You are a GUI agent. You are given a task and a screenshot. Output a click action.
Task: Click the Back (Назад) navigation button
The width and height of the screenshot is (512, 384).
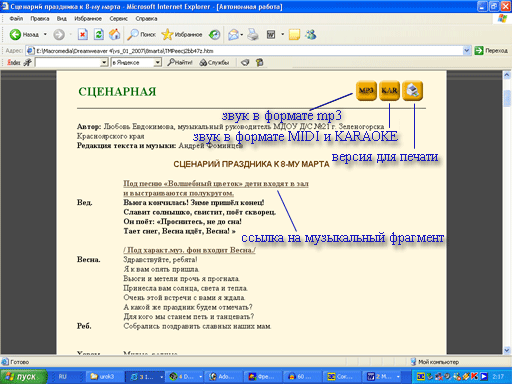tap(24, 34)
